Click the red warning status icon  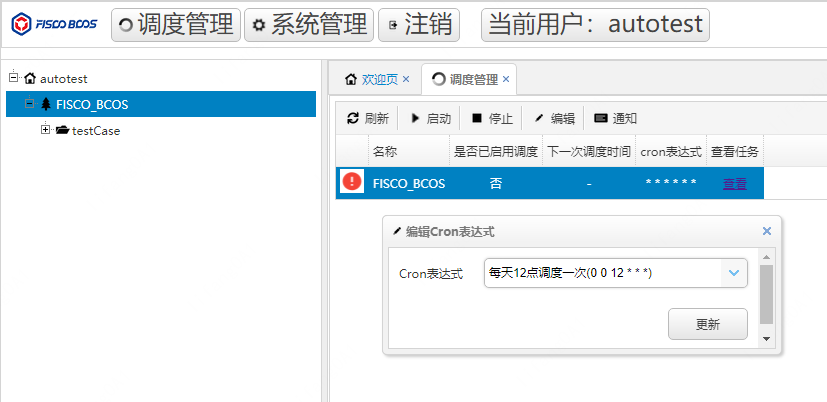point(352,181)
